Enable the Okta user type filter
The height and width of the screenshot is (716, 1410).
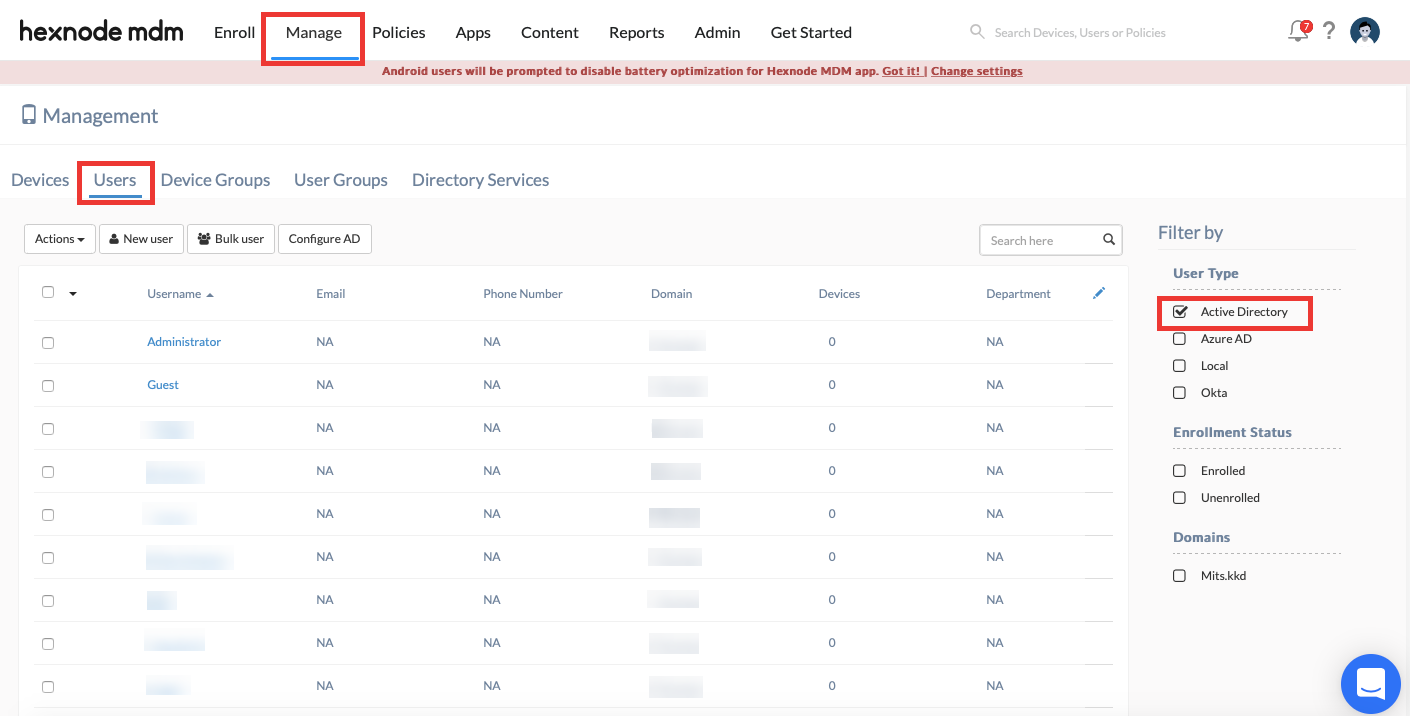(1179, 393)
